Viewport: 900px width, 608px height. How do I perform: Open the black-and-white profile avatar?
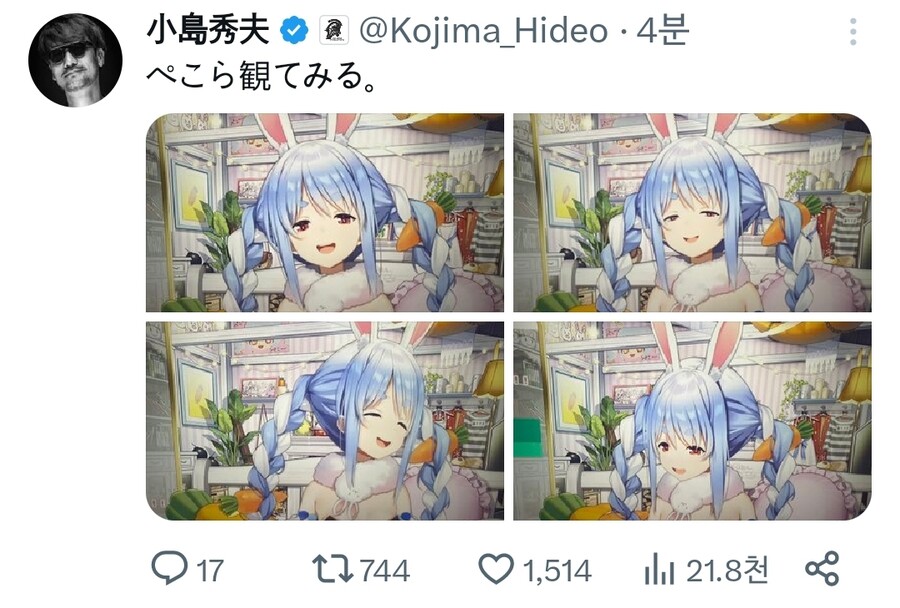(x=75, y=60)
